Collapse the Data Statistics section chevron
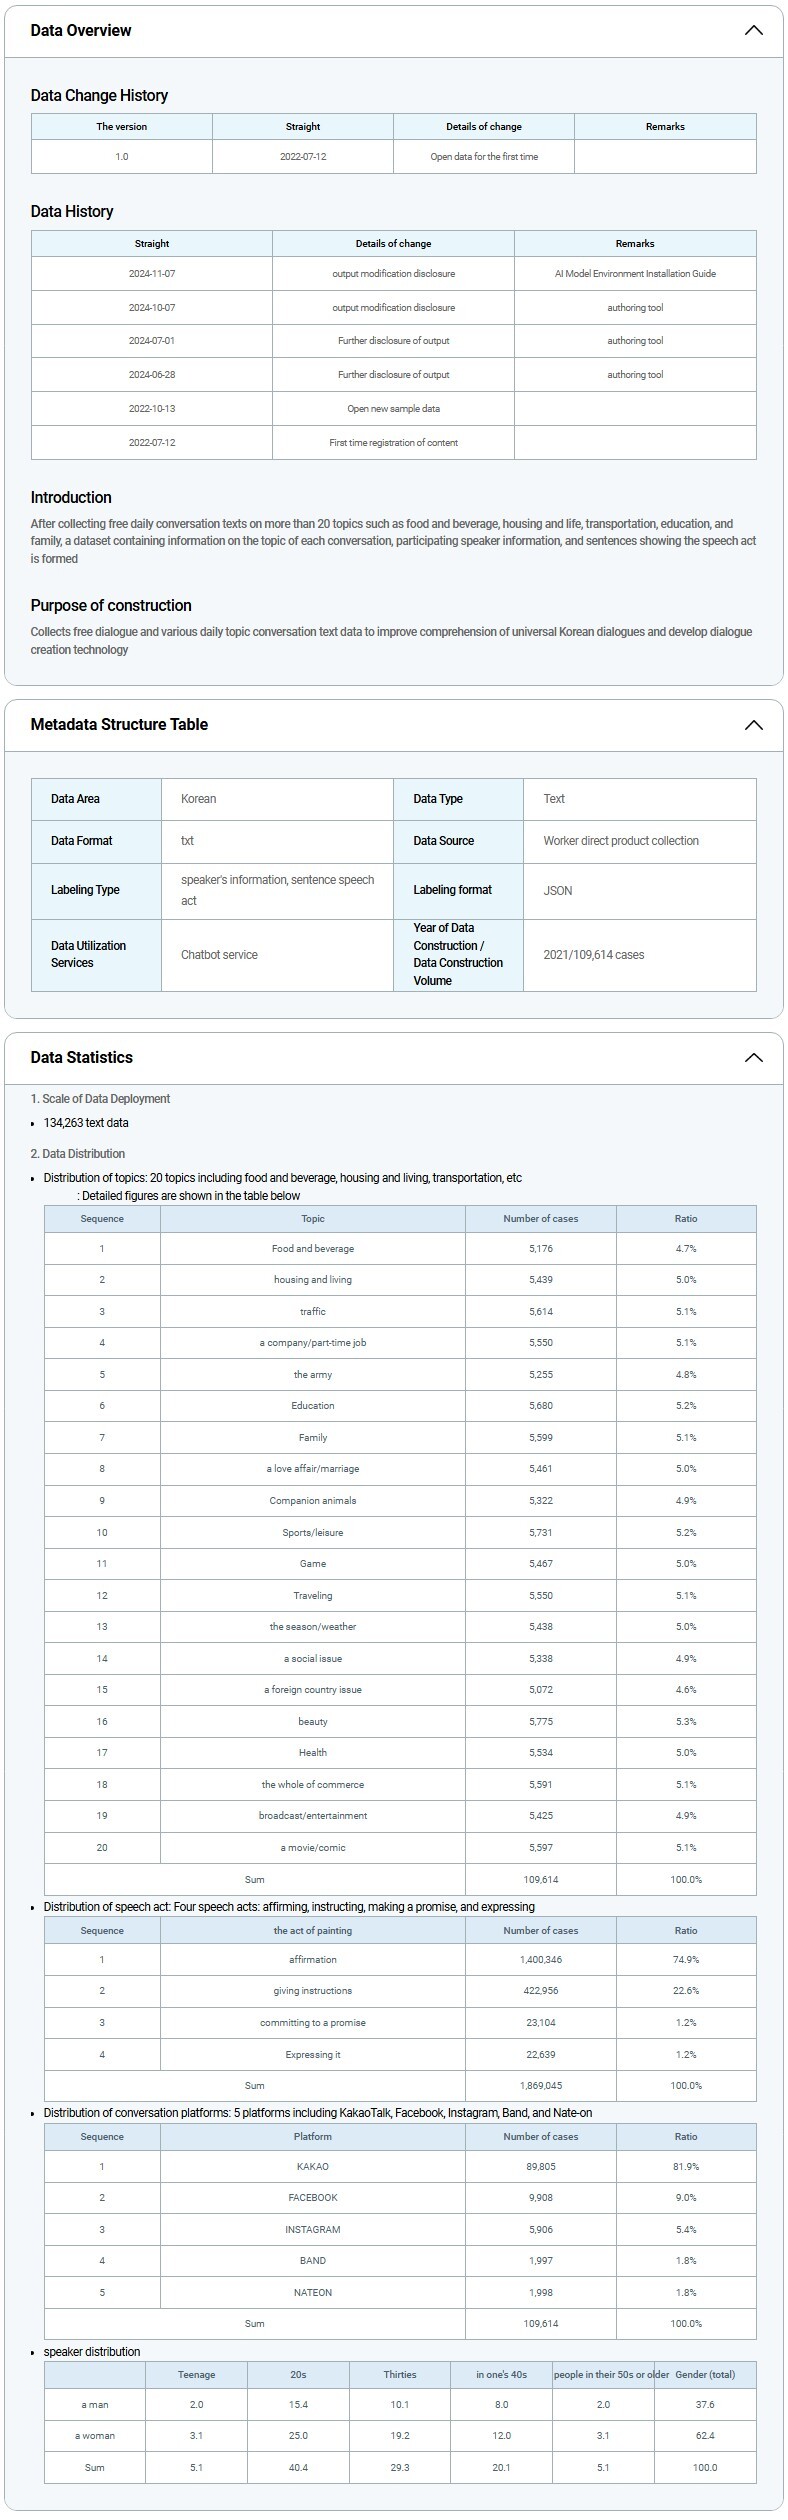788x2520 pixels. pyautogui.click(x=753, y=1058)
